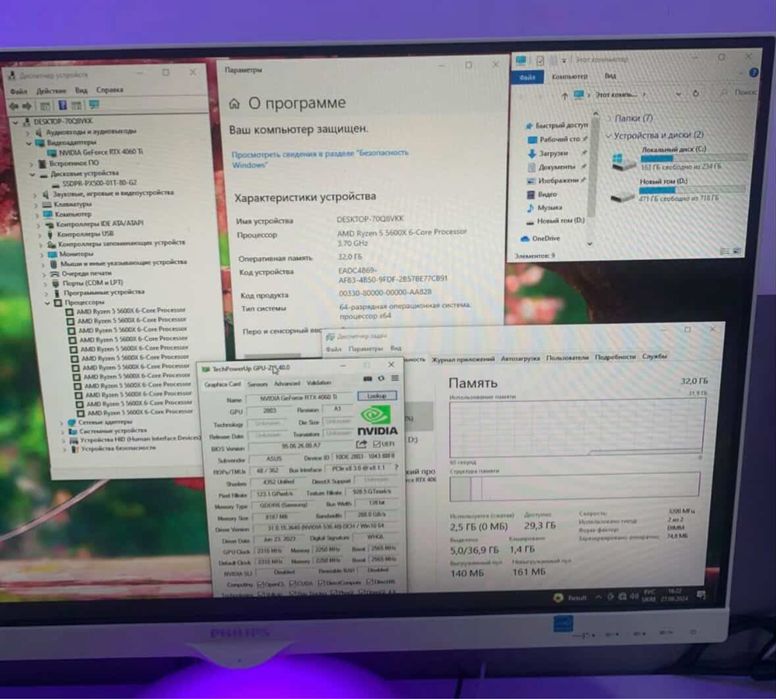Screen dimensions: 776x699
Task: Select Устройства безопасности tree row
Action: click(113, 449)
